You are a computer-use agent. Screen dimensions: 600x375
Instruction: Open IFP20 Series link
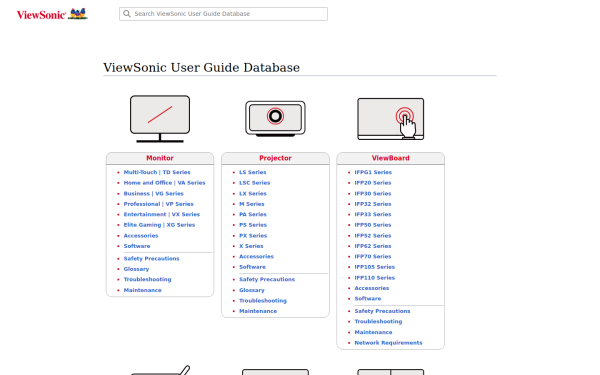[x=373, y=183]
